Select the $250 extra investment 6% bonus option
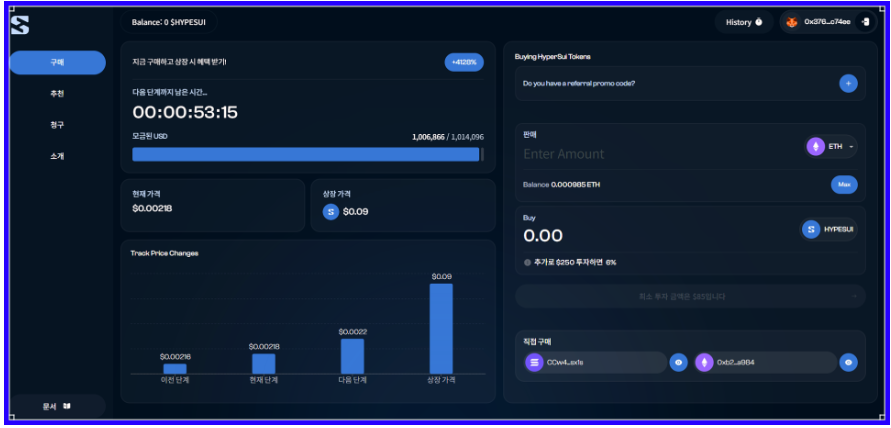891x428 pixels. pyautogui.click(x=528, y=262)
